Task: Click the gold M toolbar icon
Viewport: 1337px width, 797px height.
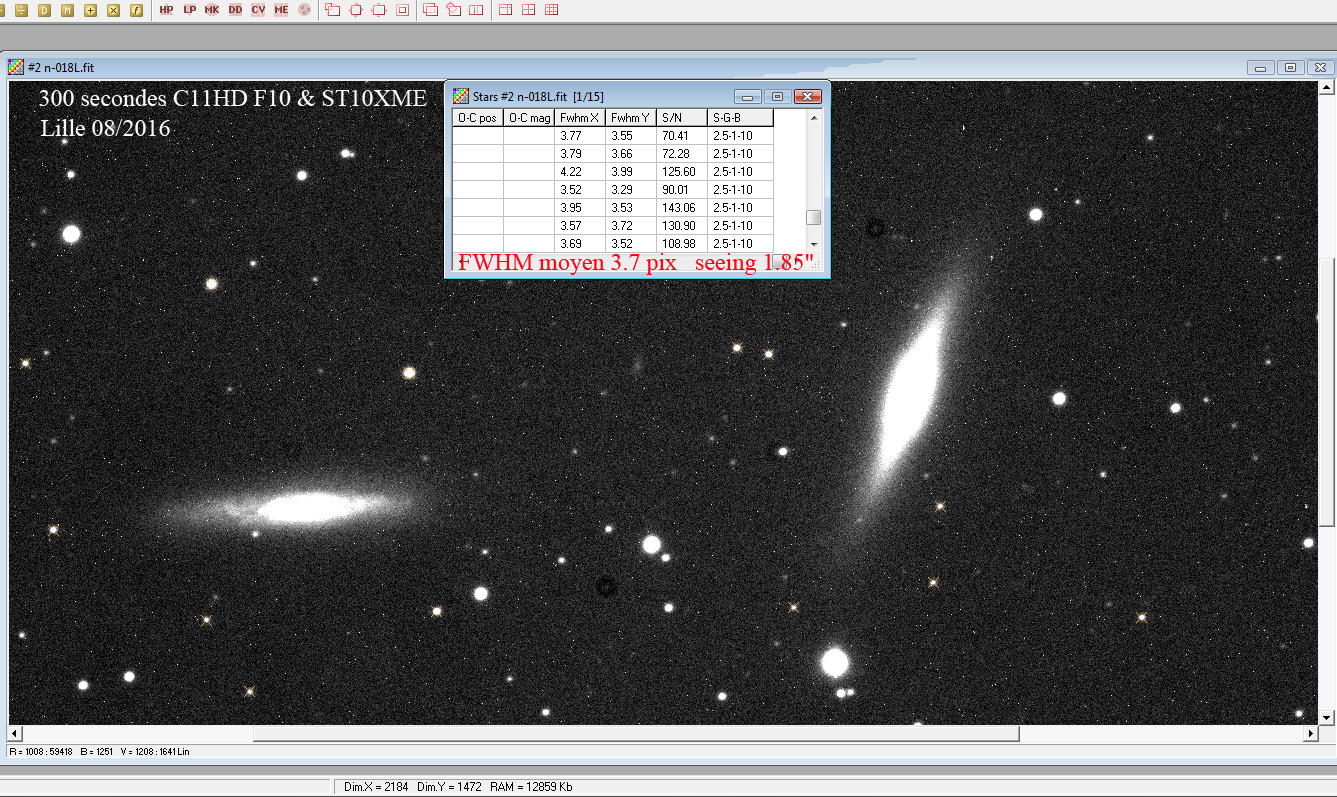Action: pos(67,9)
